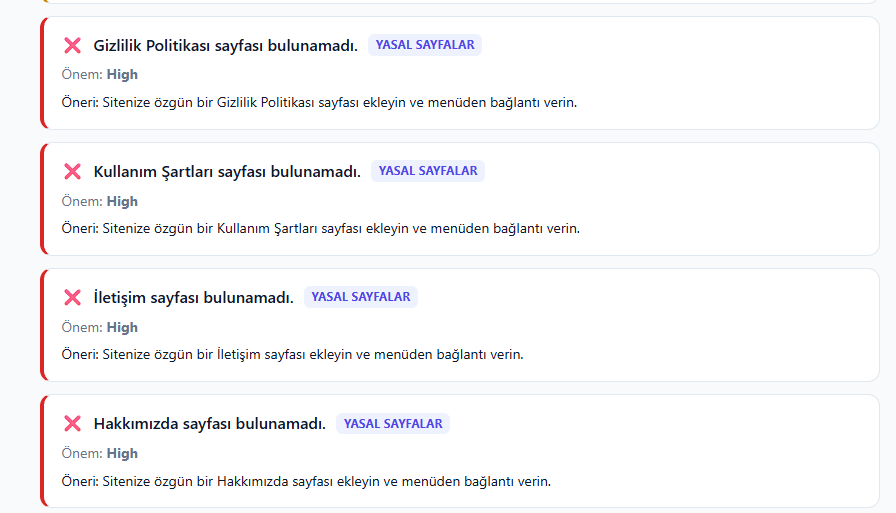
Task: Select YASAL SAYFALAR badge on İletişim card
Action: click(361, 297)
